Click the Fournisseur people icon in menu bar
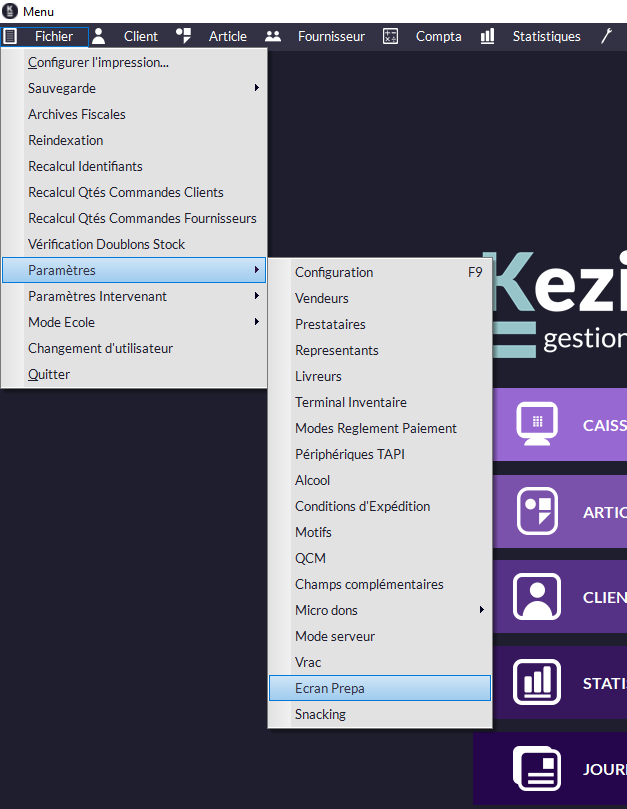Image resolution: width=627 pixels, height=809 pixels. (272, 36)
